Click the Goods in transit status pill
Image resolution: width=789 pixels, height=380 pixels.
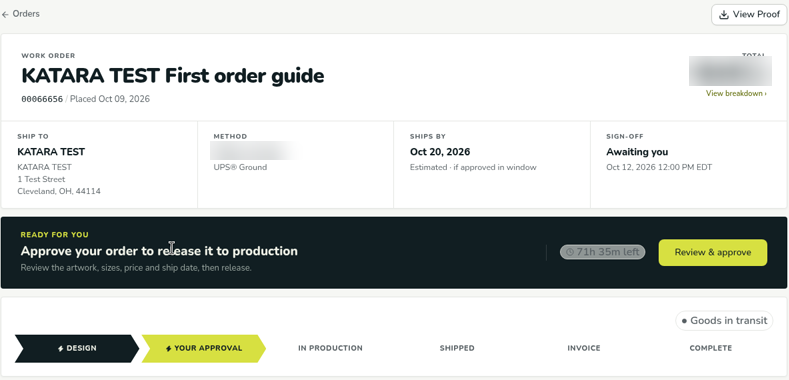tap(724, 321)
